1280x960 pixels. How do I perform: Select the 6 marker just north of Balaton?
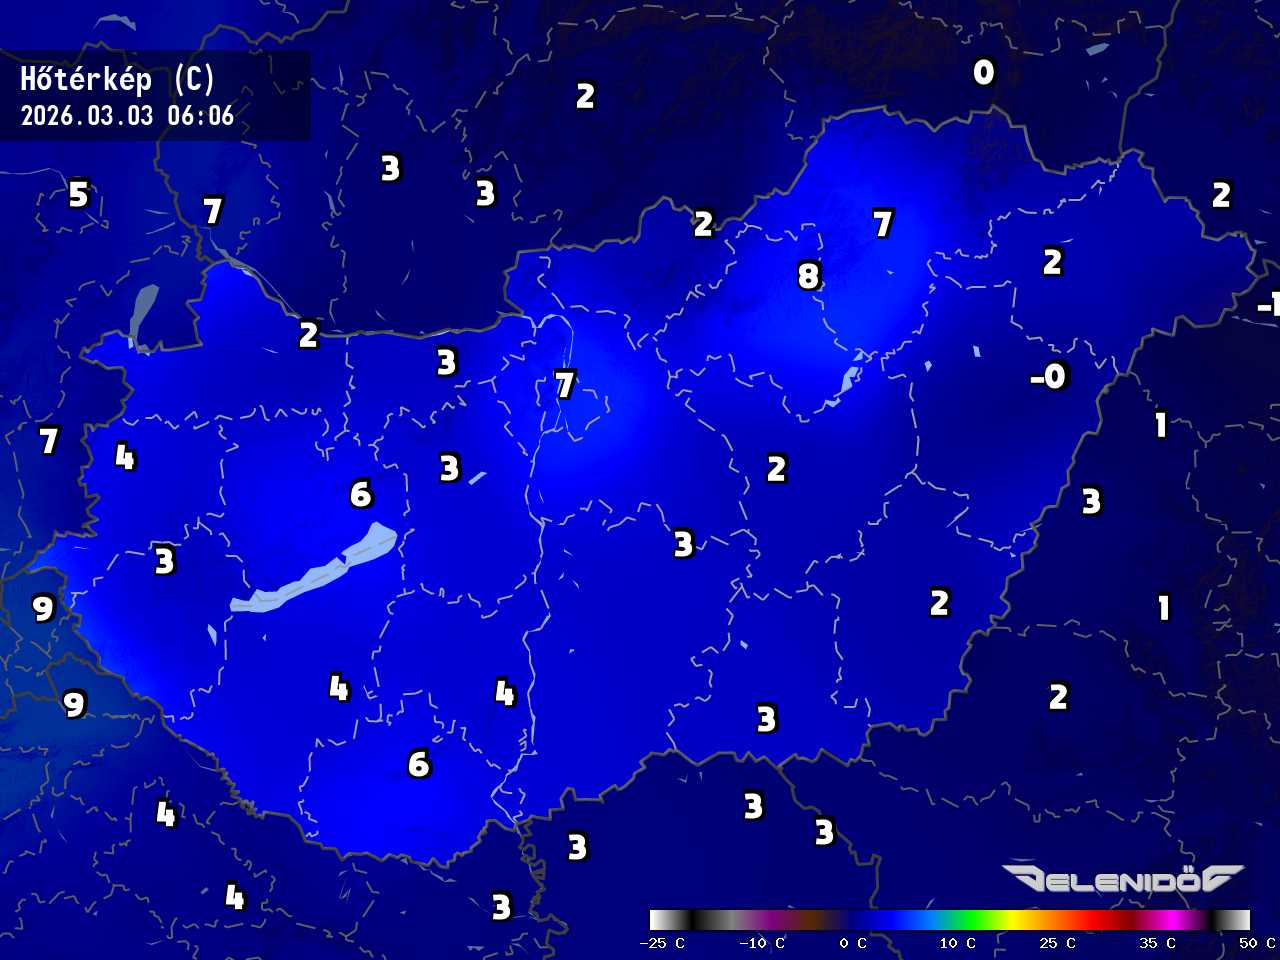pyautogui.click(x=361, y=494)
